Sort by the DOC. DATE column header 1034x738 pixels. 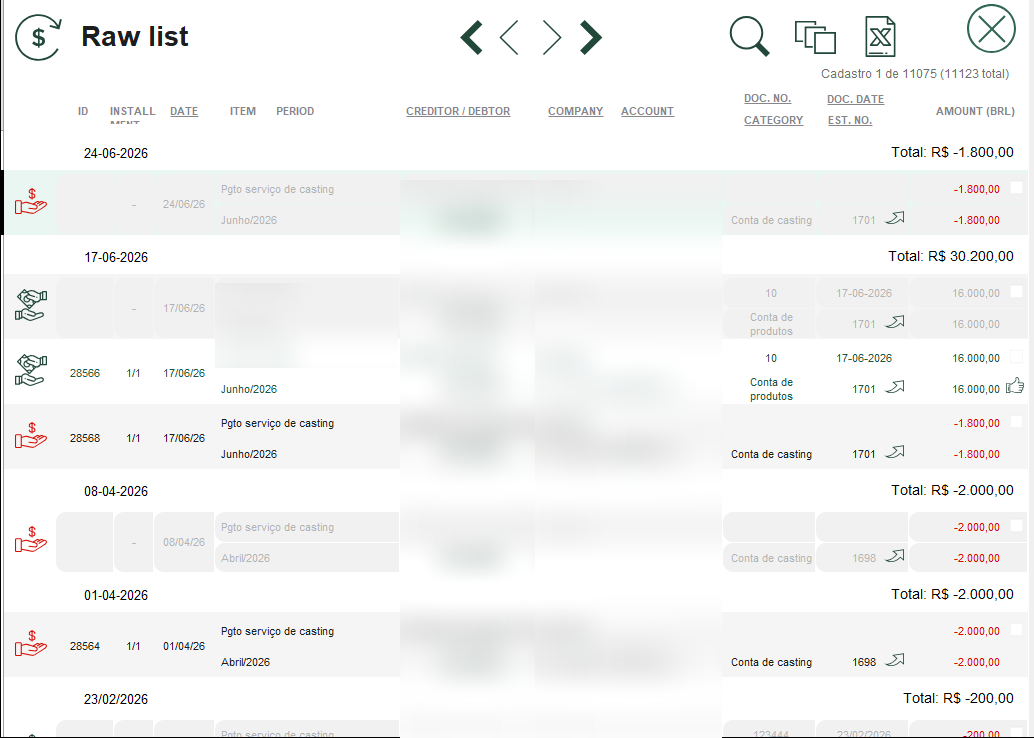855,99
